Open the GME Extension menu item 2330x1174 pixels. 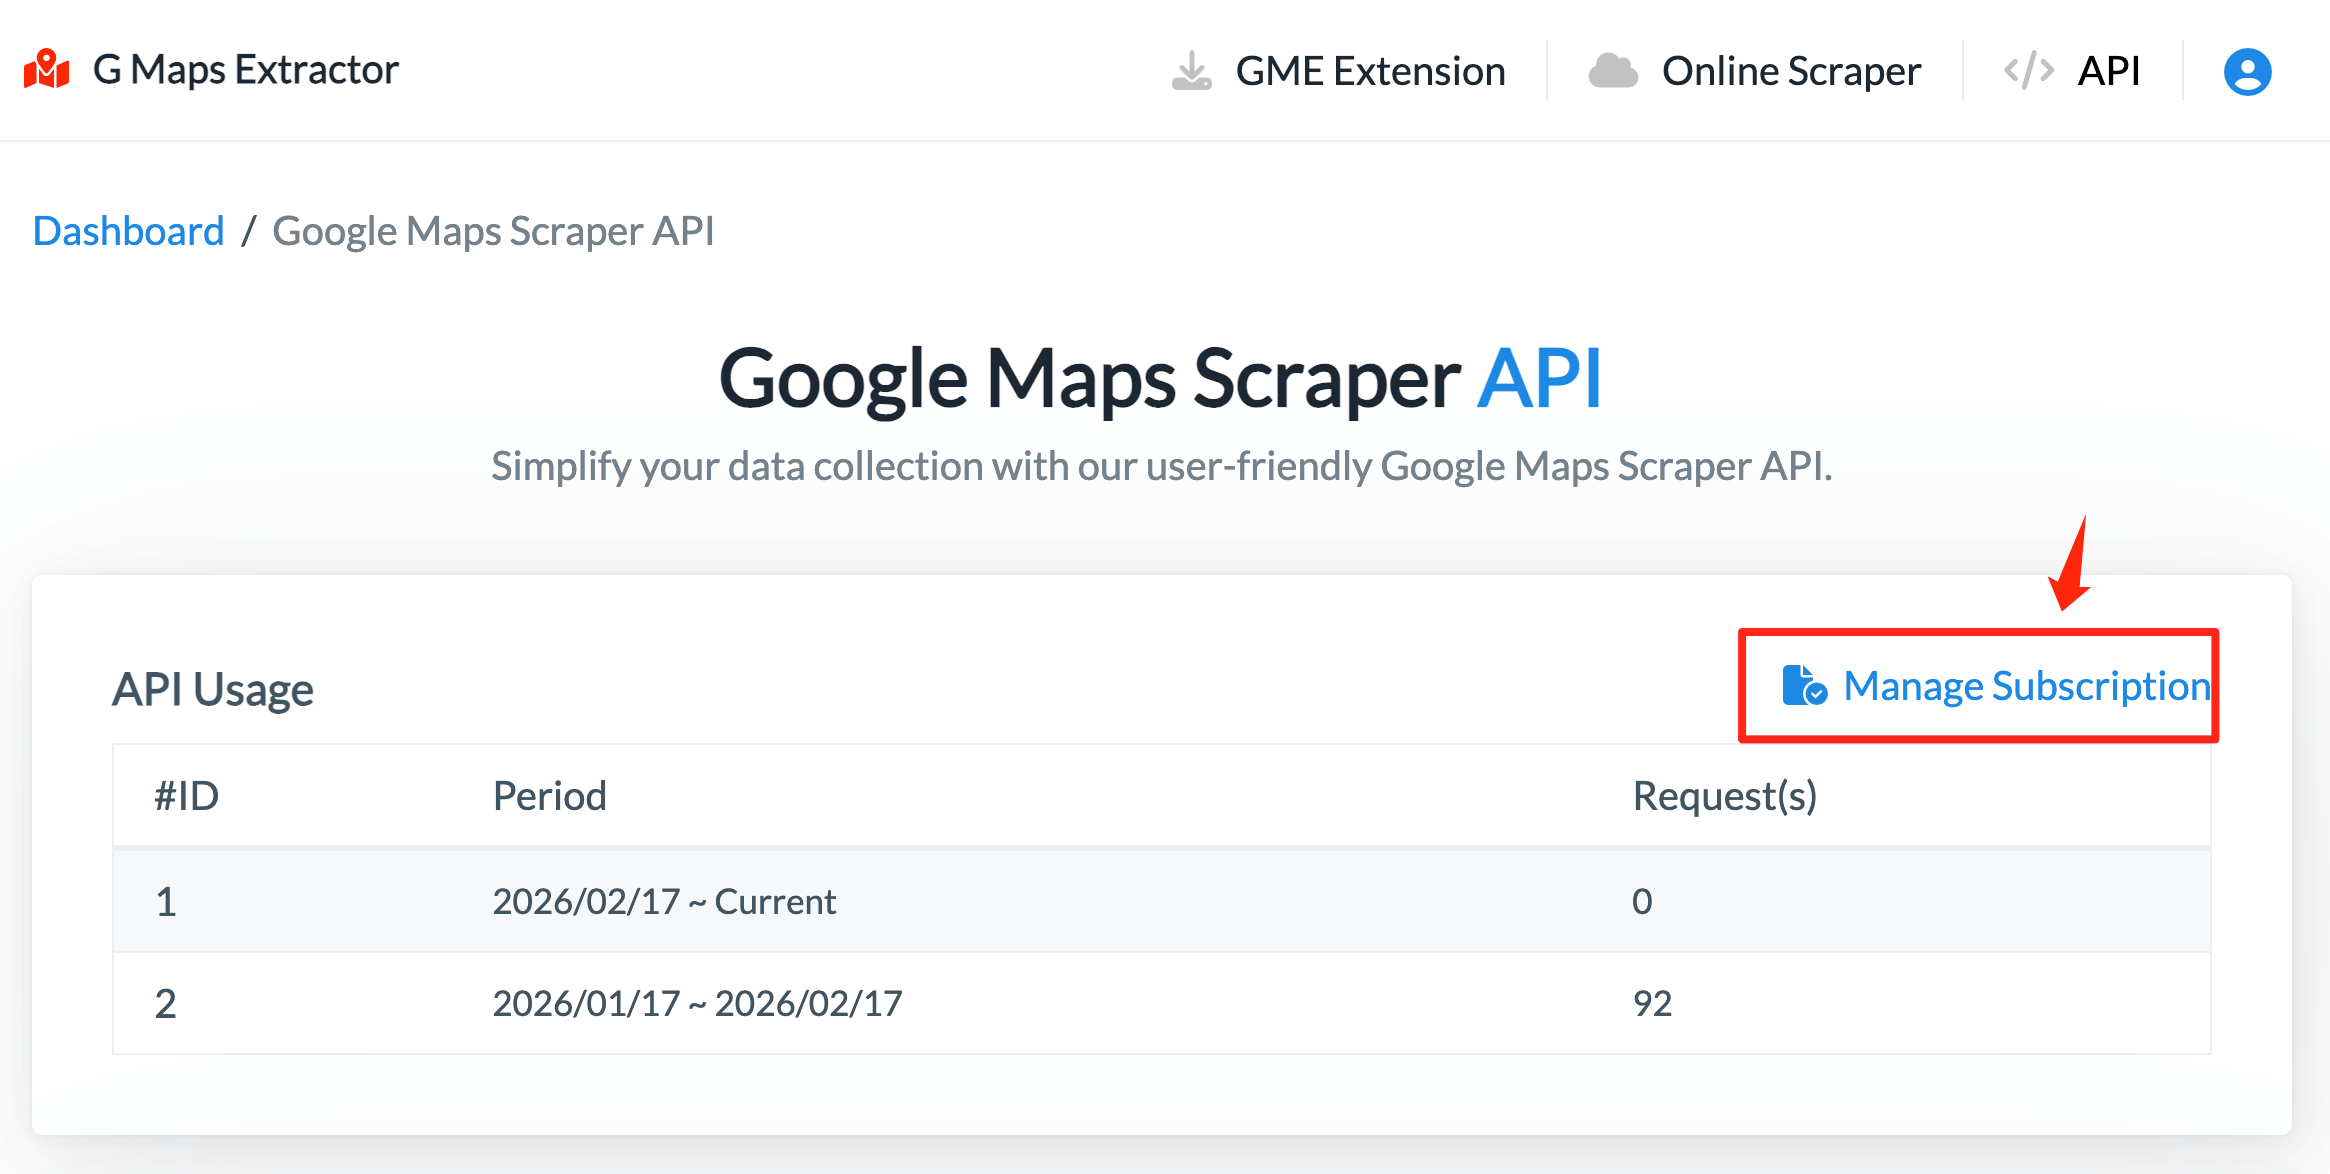1369,71
